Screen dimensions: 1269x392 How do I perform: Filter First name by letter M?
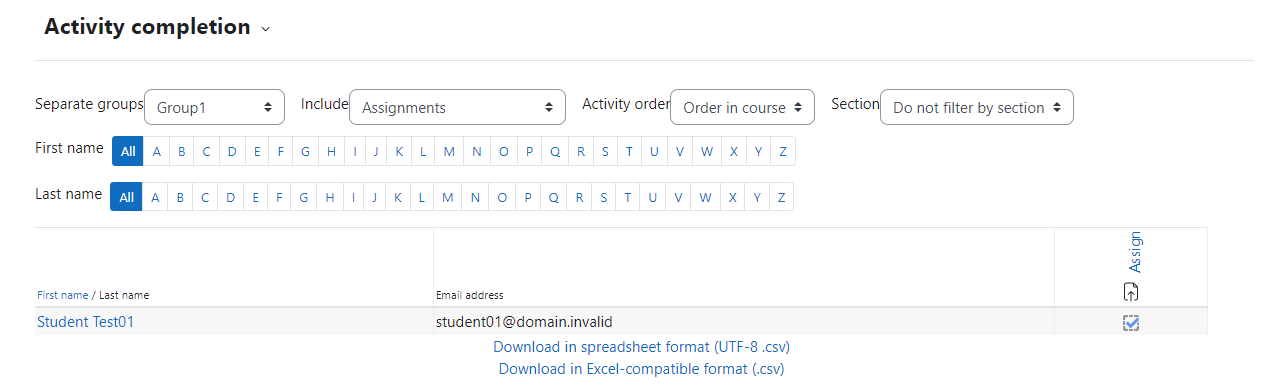[x=449, y=151]
